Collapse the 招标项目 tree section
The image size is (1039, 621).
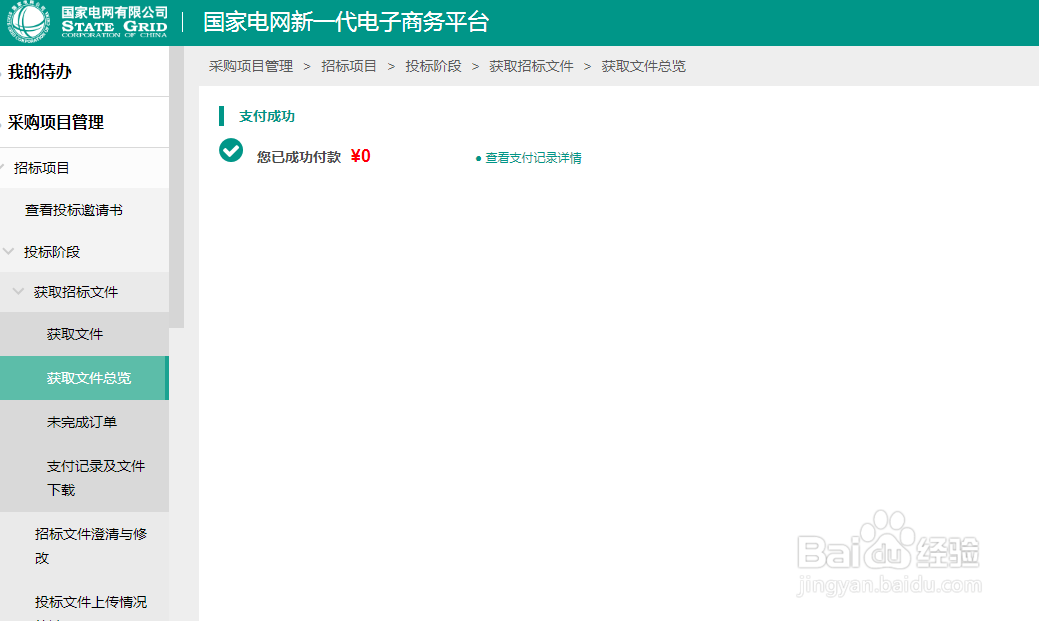click(6, 168)
